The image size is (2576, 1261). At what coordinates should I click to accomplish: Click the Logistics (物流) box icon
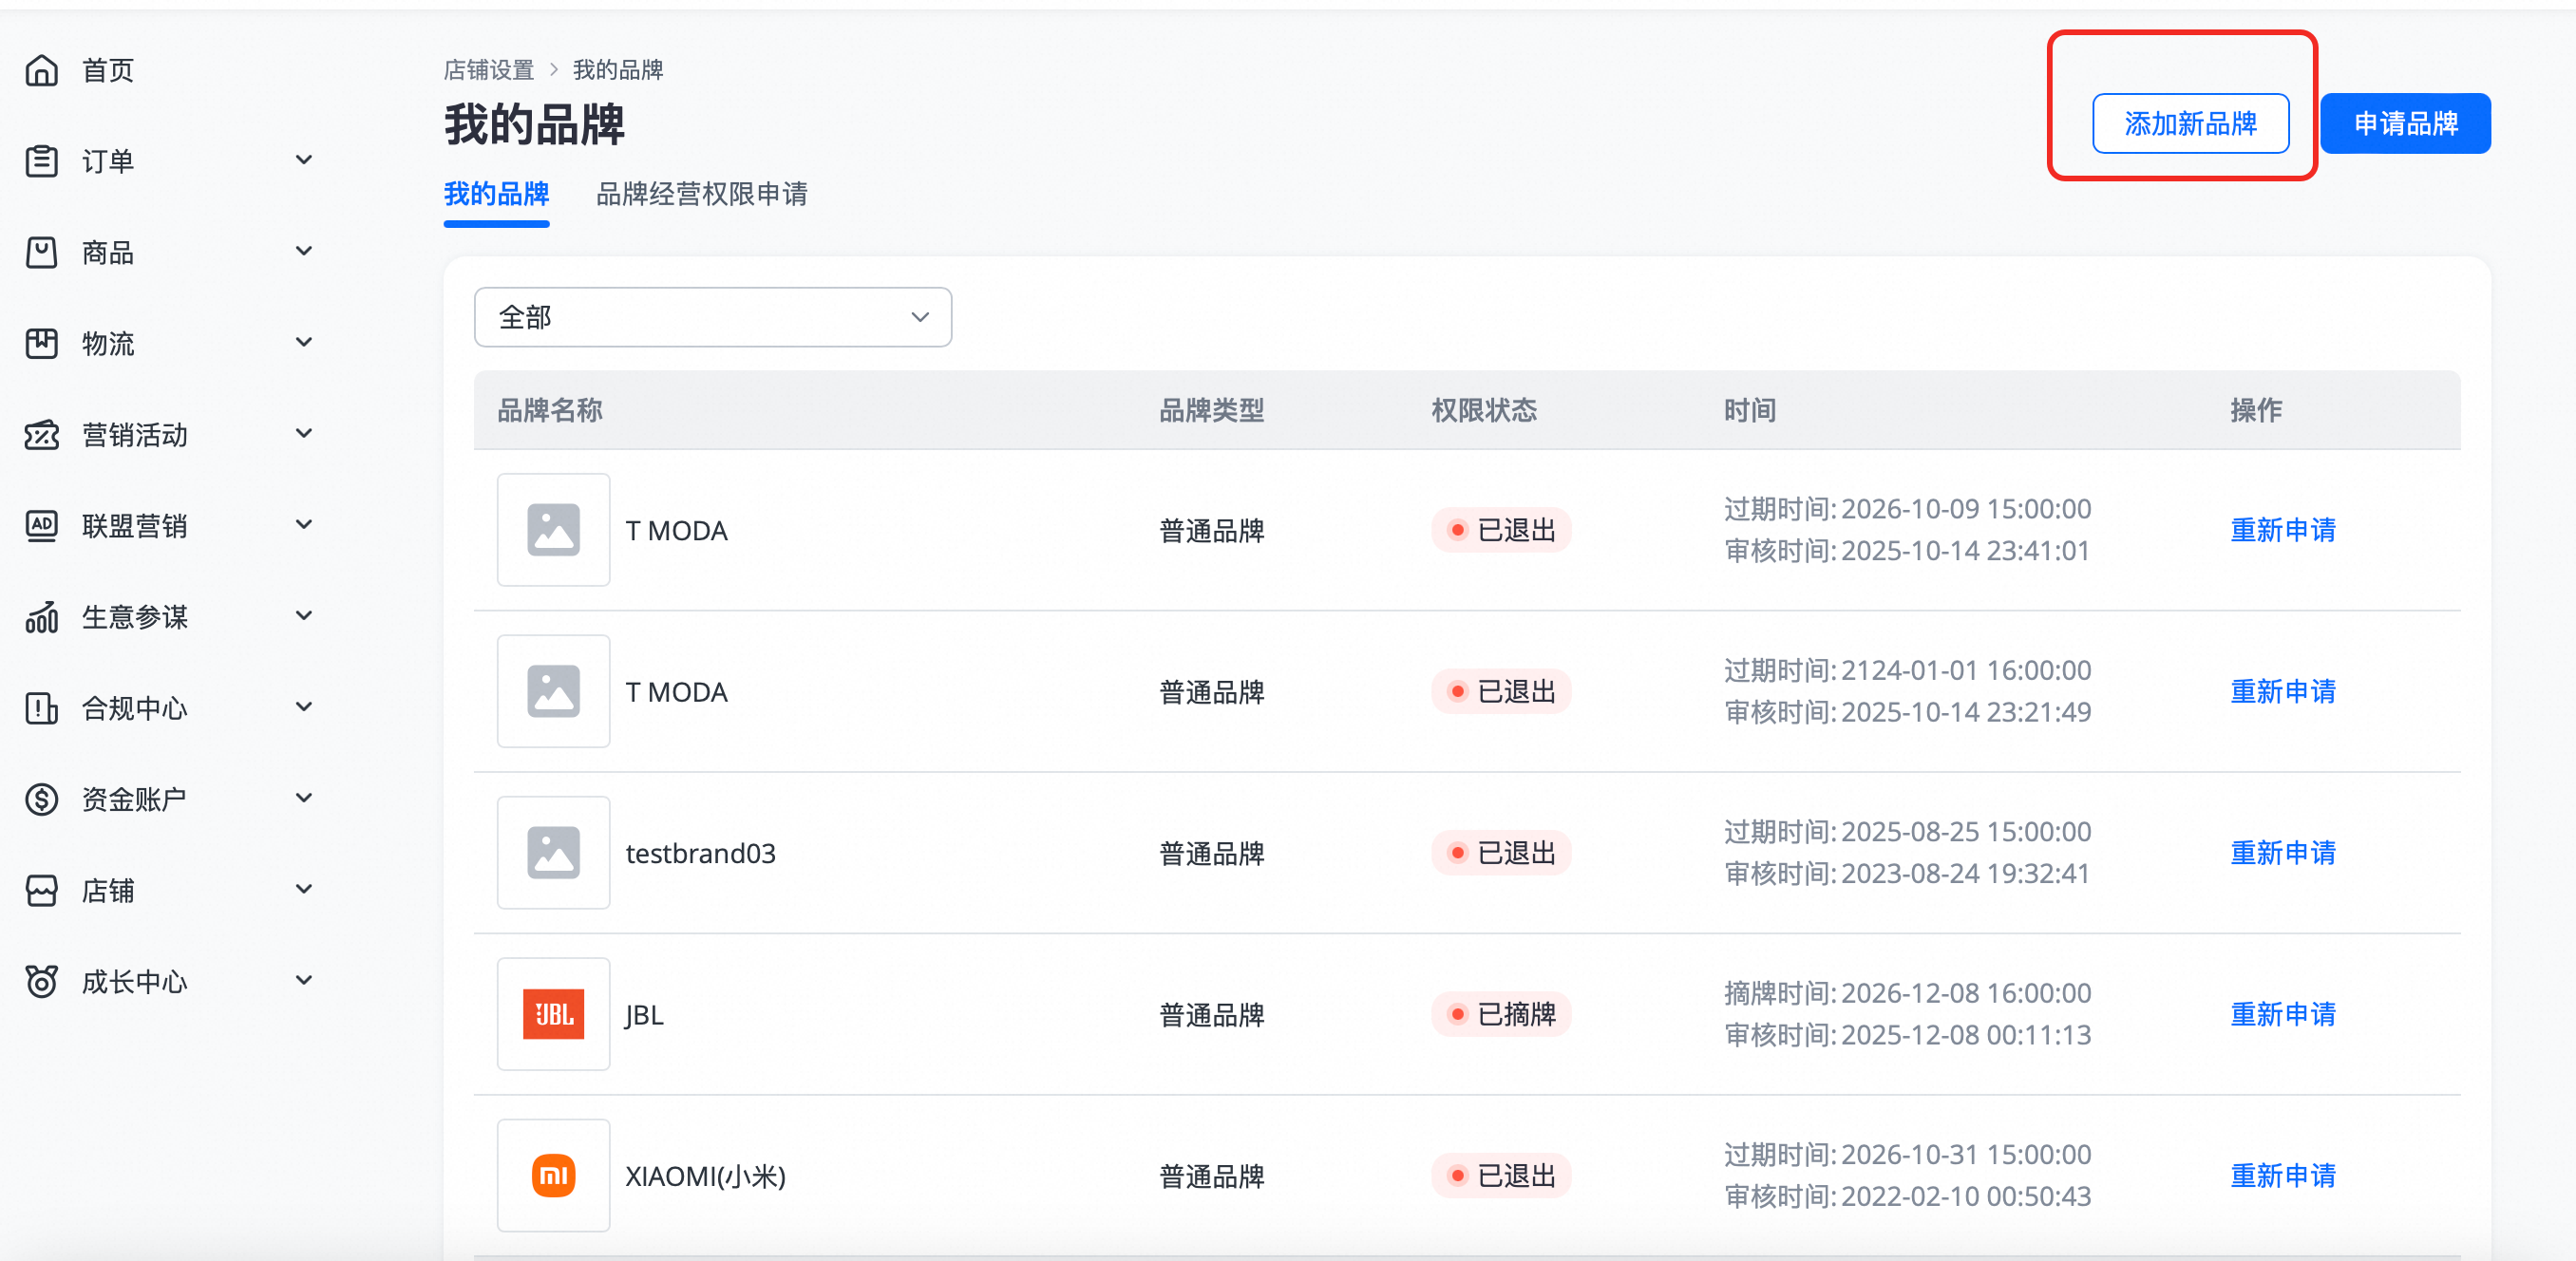(41, 343)
